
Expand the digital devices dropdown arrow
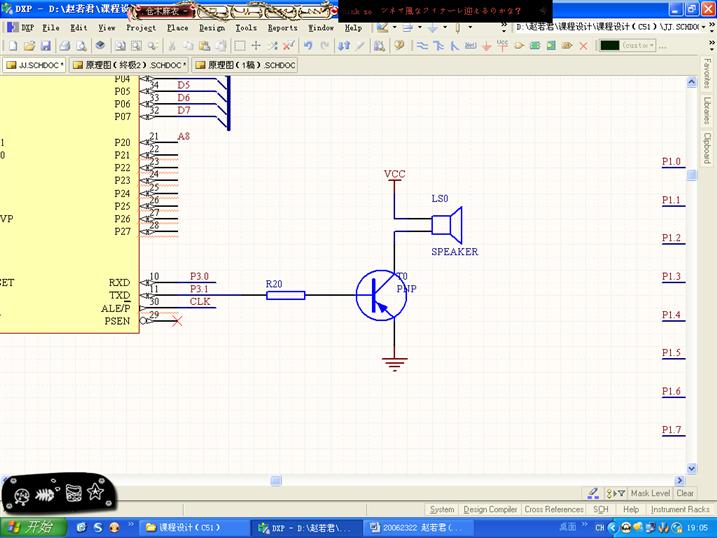(x=470, y=27)
